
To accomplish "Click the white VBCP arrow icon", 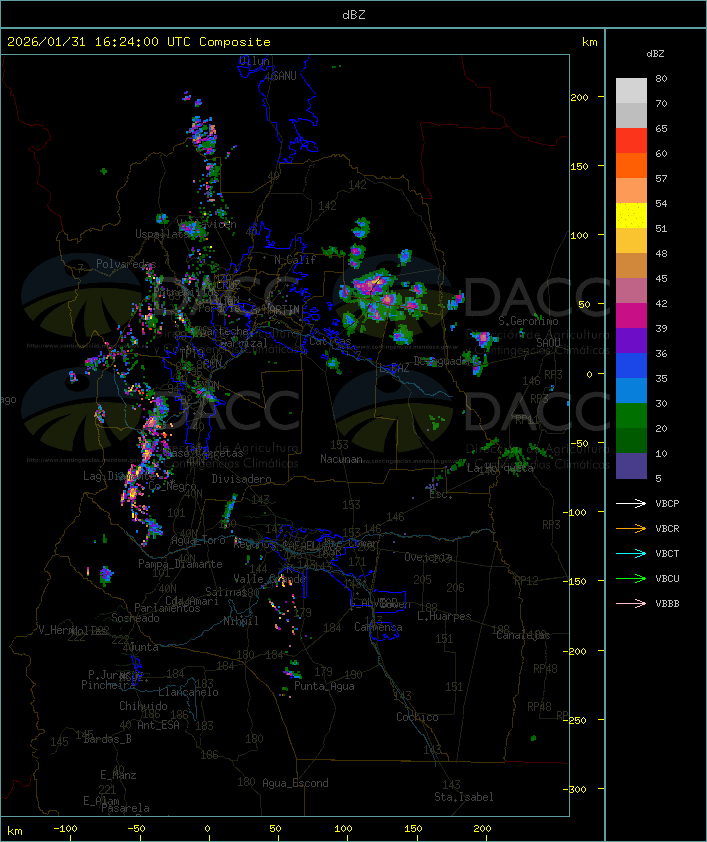I will pyautogui.click(x=632, y=503).
